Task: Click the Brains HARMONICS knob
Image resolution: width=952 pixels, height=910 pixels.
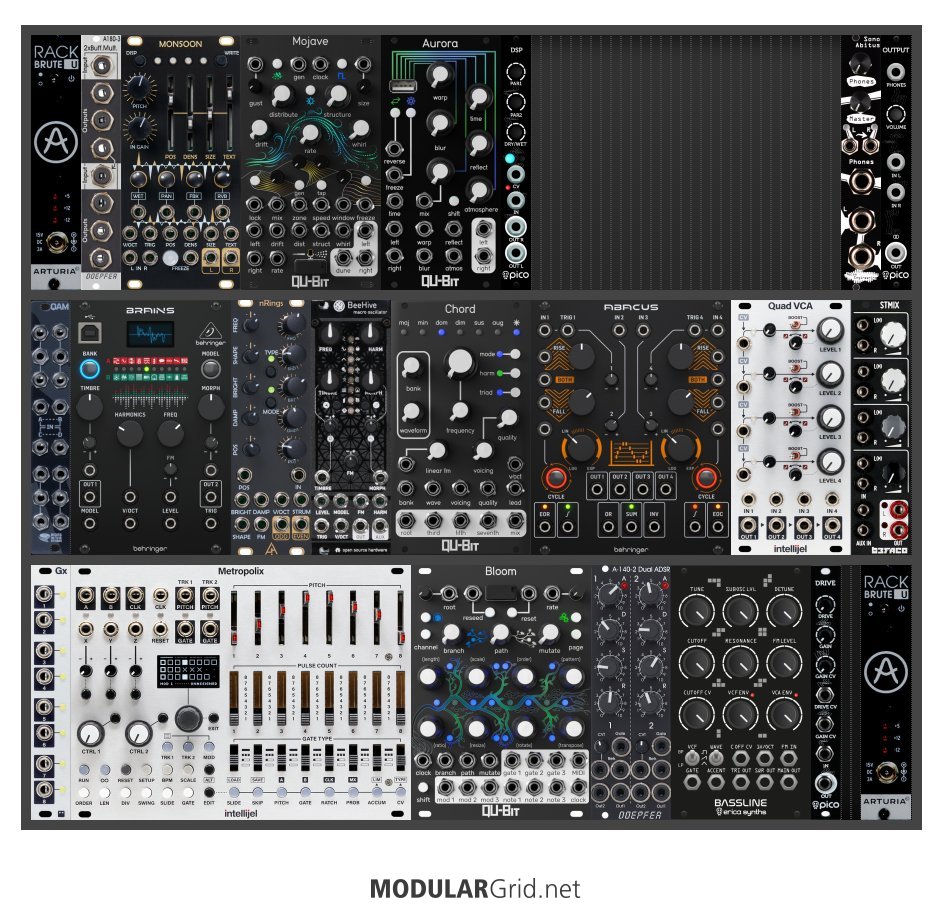Action: pos(129,433)
